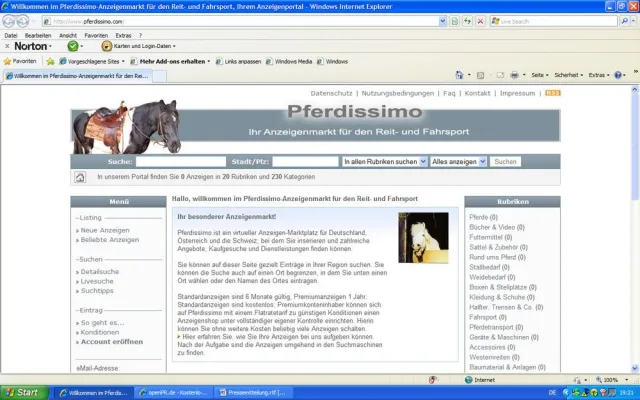Click the Norton green checkmark icon
The height and width of the screenshot is (400, 640).
pos(73,46)
